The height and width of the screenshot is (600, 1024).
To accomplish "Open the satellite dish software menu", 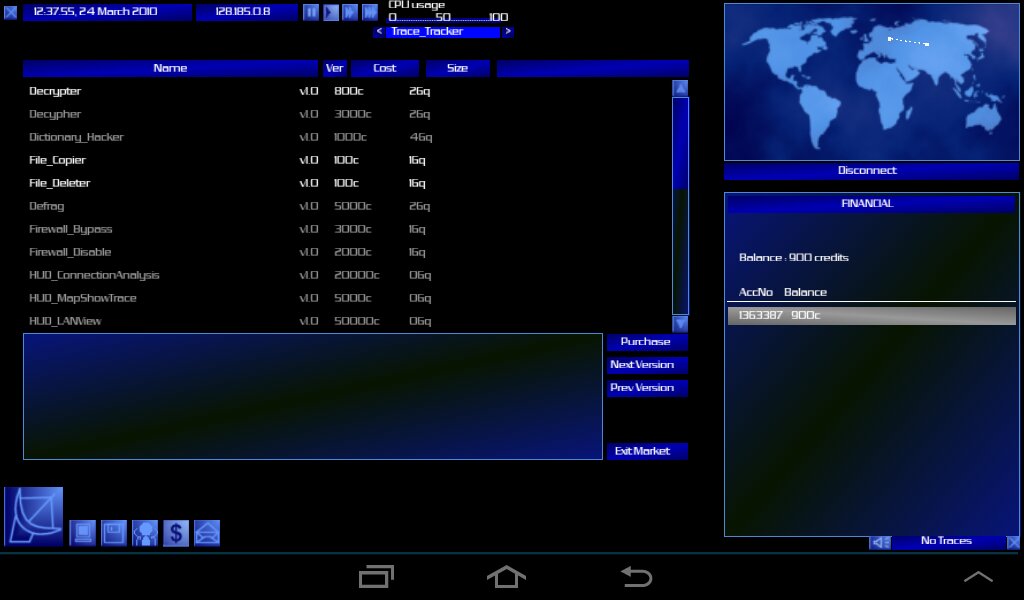I will point(34,516).
